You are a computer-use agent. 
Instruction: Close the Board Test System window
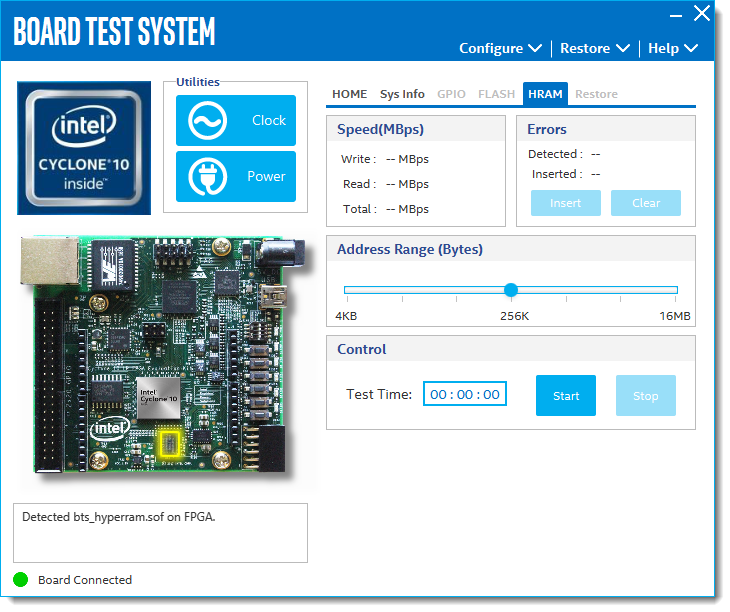coord(701,14)
